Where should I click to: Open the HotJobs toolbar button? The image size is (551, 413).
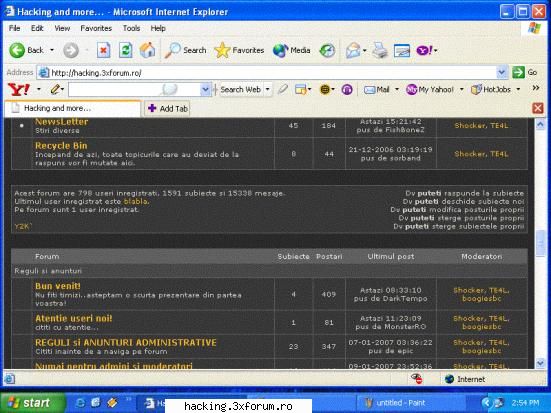[x=491, y=90]
